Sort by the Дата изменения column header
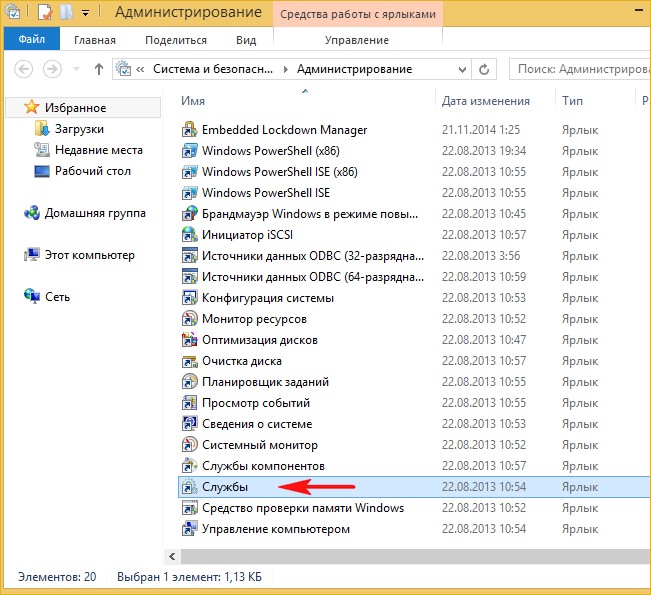The image size is (651, 595). pos(486,101)
